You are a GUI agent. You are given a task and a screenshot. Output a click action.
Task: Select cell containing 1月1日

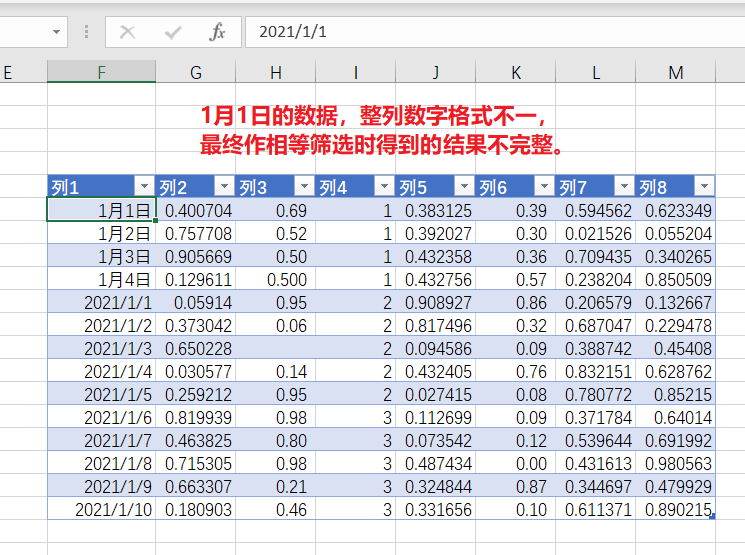click(101, 210)
